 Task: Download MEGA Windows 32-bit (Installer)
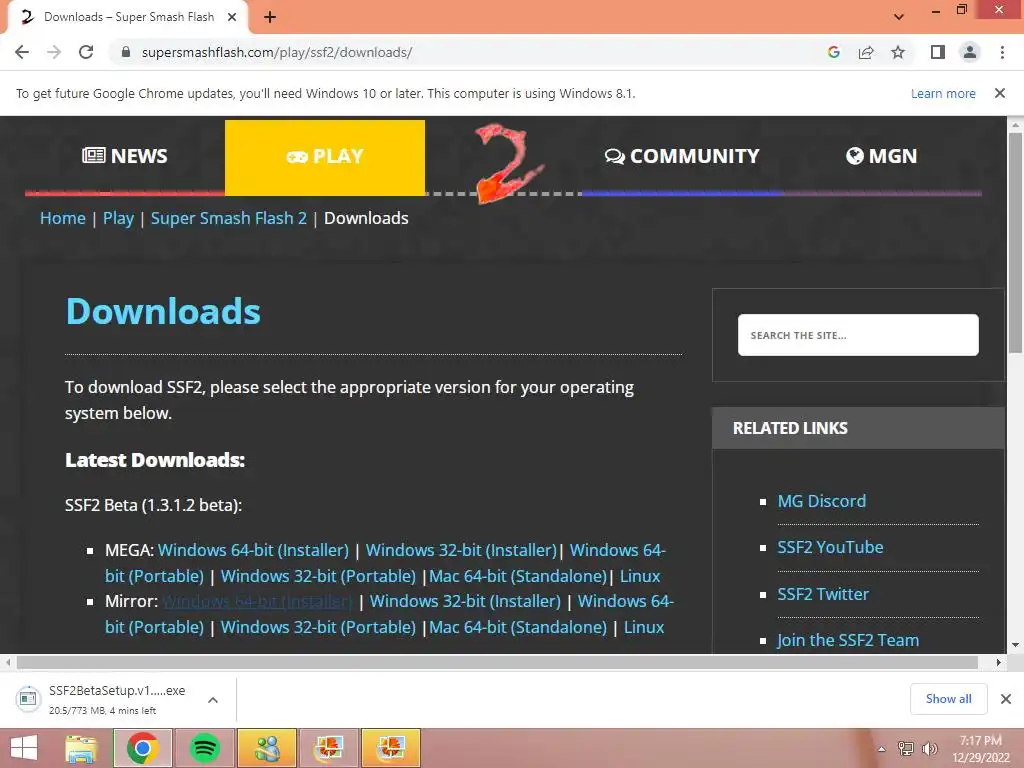coord(461,550)
